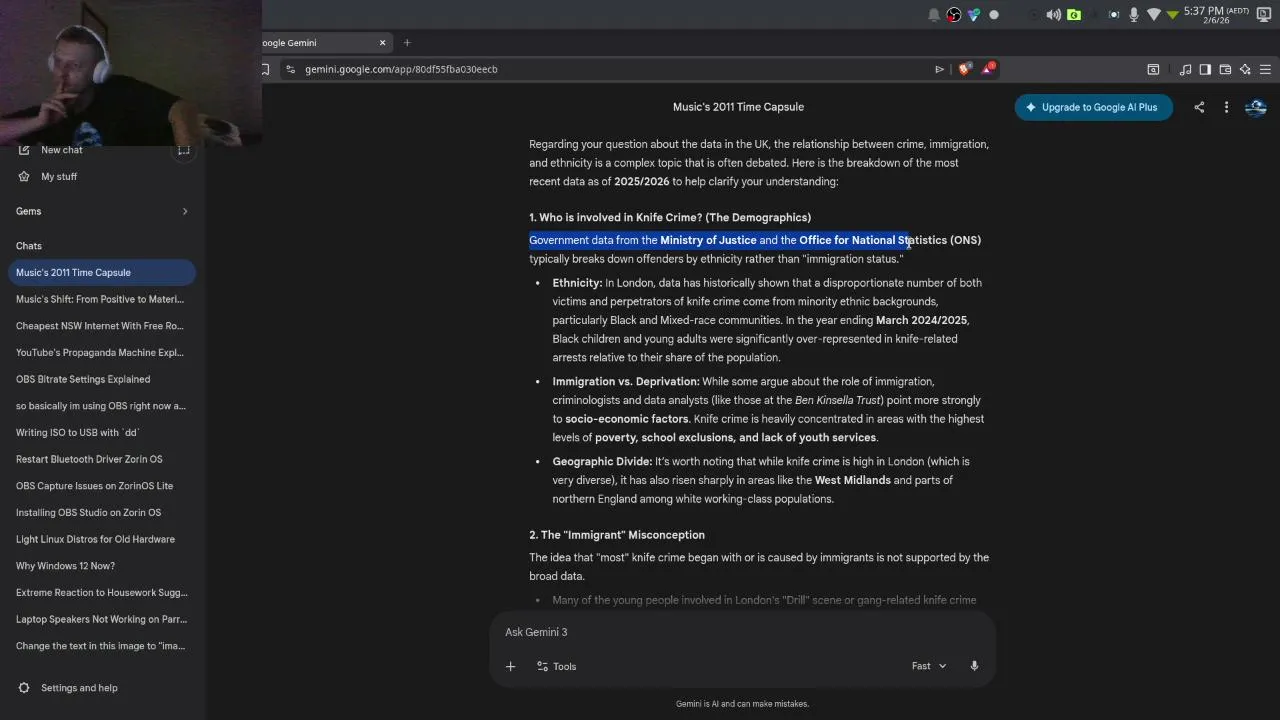Click the browser music note playlist icon
This screenshot has width=1280, height=720.
click(x=1185, y=69)
